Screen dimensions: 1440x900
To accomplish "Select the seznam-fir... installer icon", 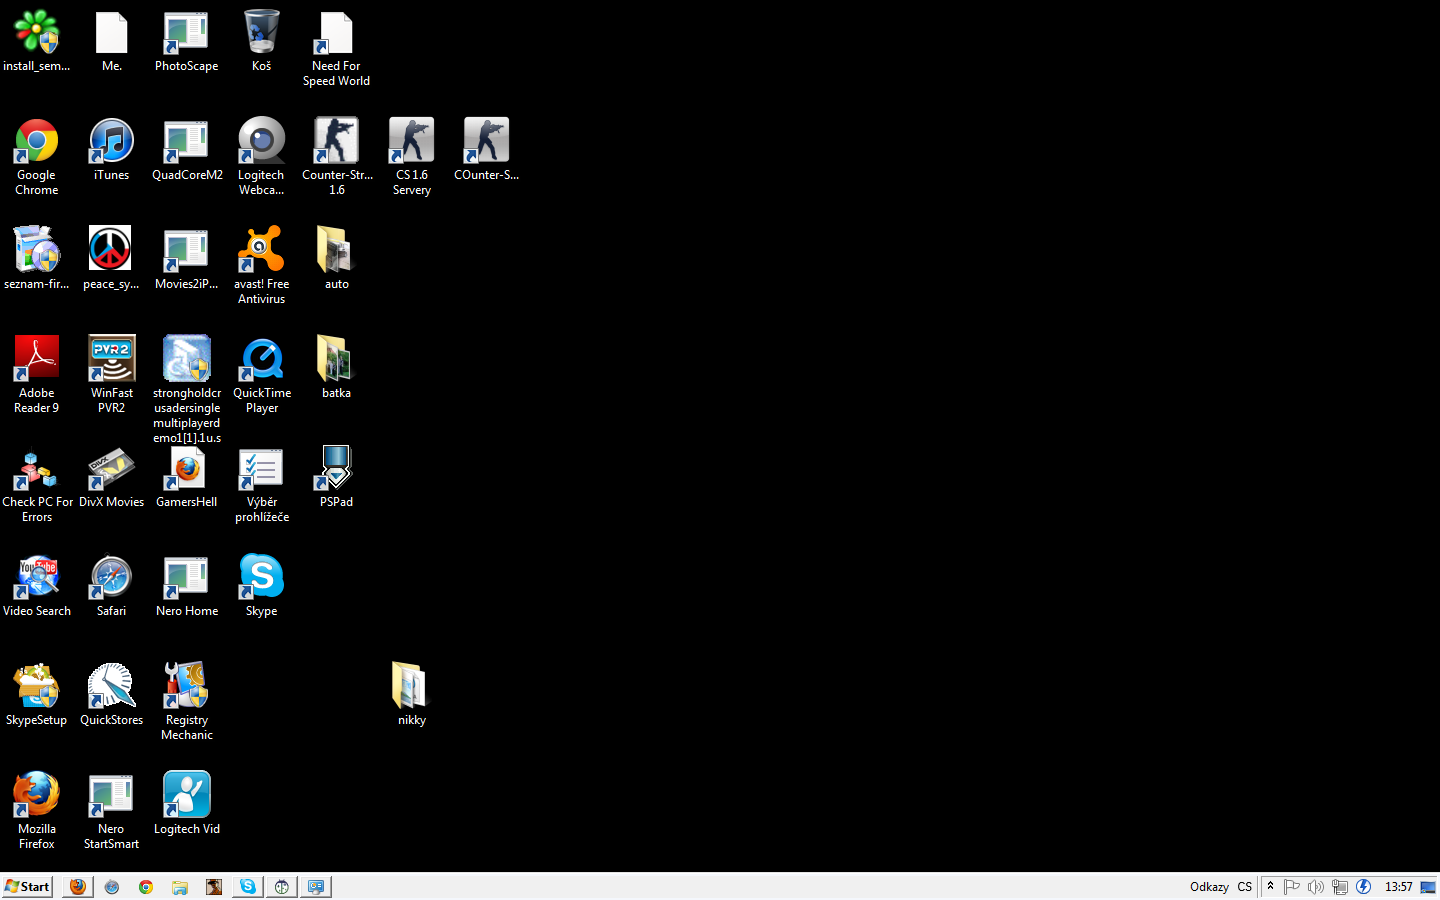I will click(x=37, y=251).
